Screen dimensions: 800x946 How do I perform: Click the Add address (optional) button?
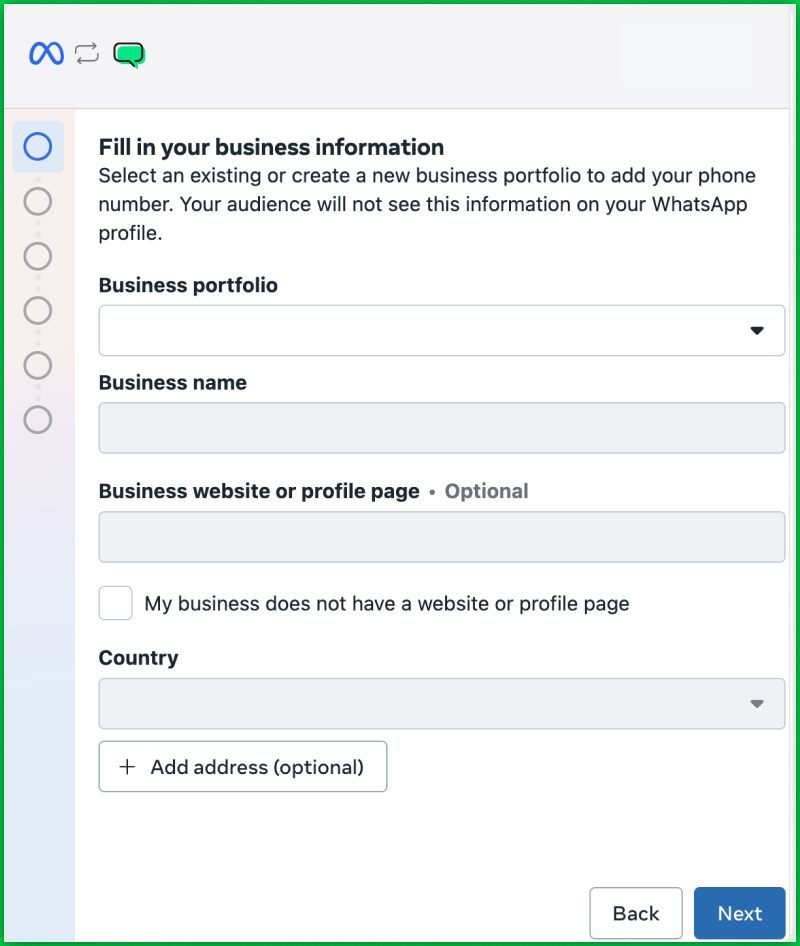242,766
